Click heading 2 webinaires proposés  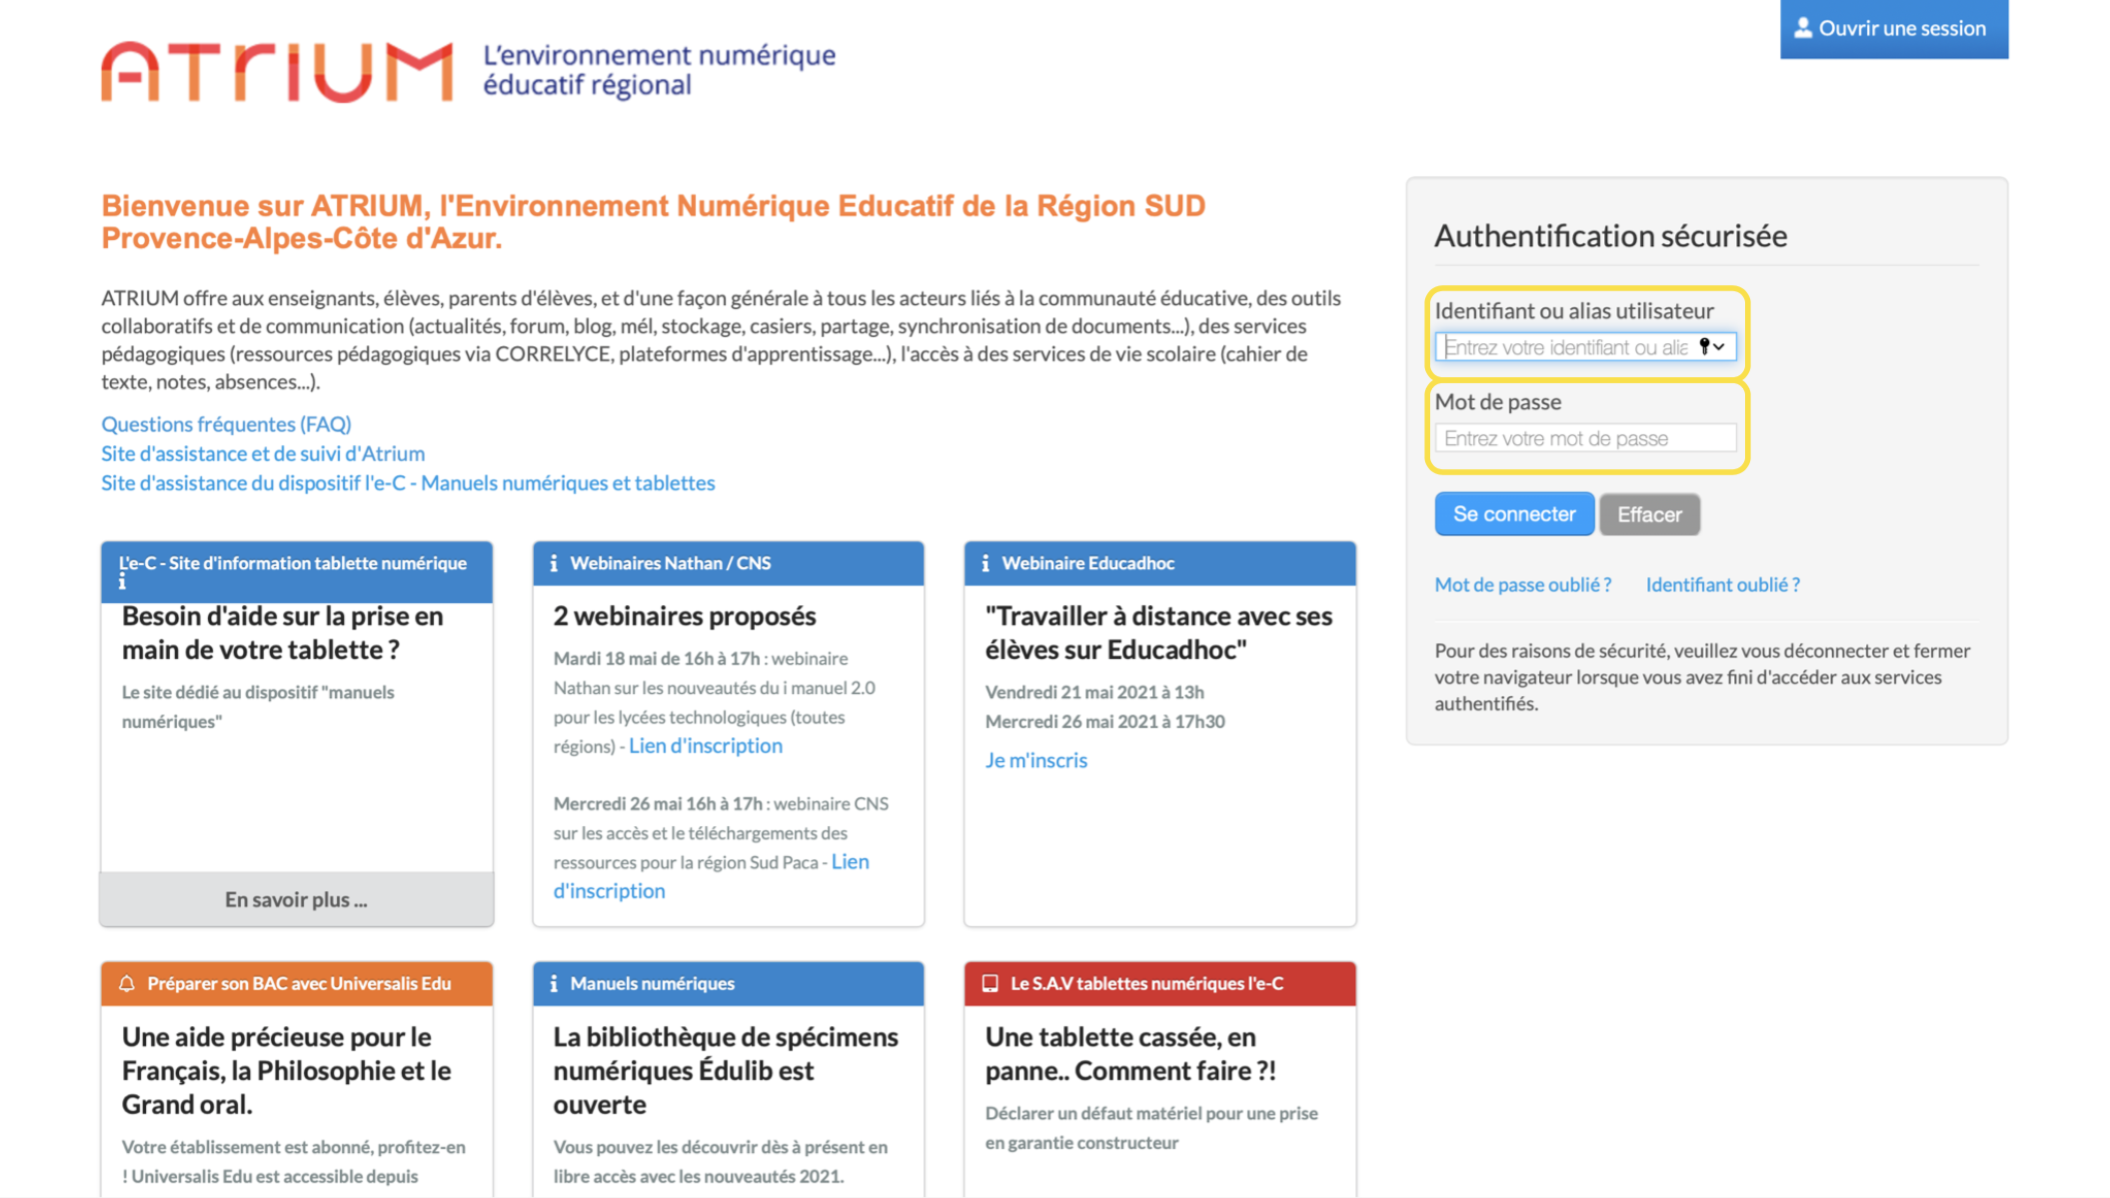685,615
